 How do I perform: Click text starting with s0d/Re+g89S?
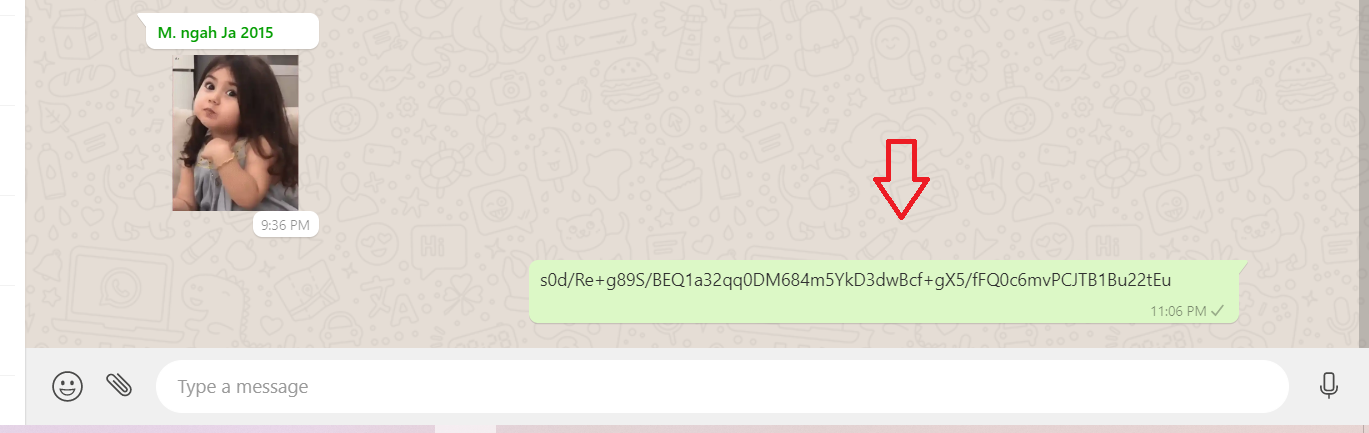(855, 279)
